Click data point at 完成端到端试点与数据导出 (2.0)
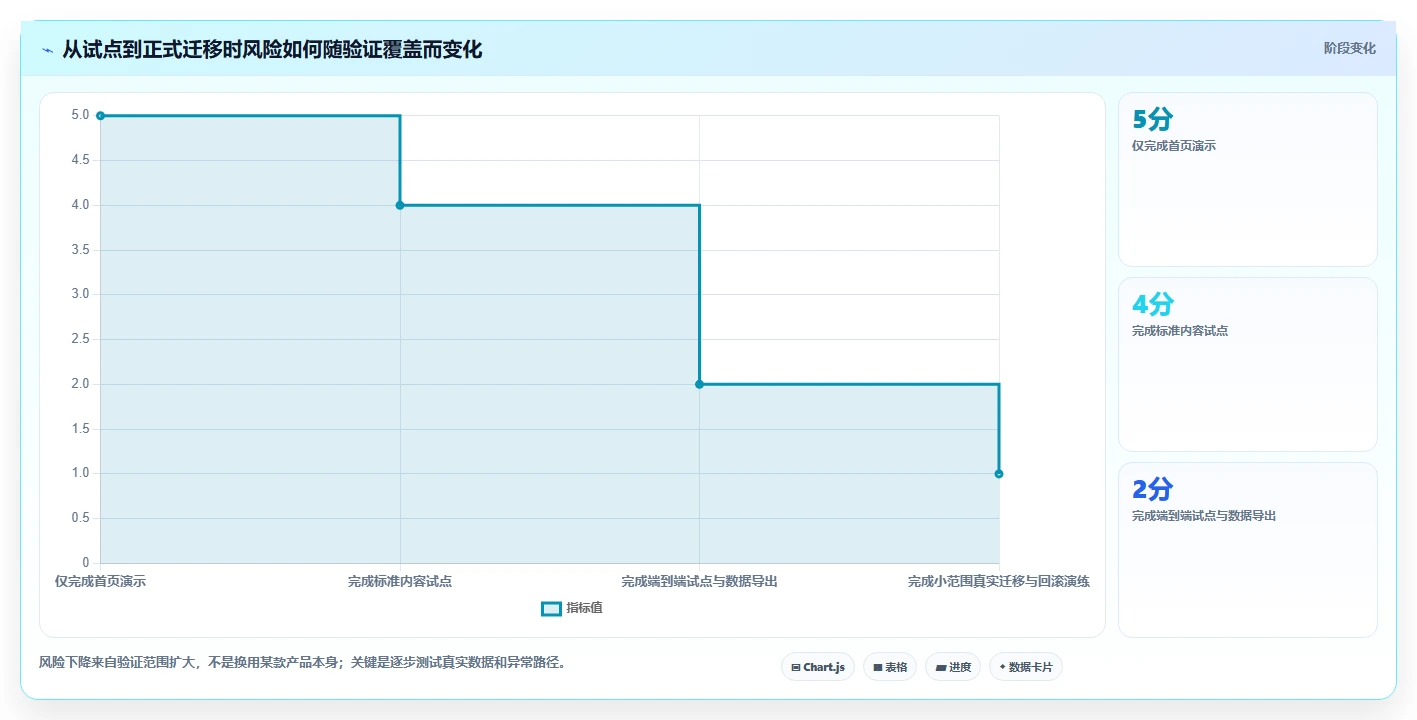This screenshot has height=720, width=1417. click(x=699, y=384)
